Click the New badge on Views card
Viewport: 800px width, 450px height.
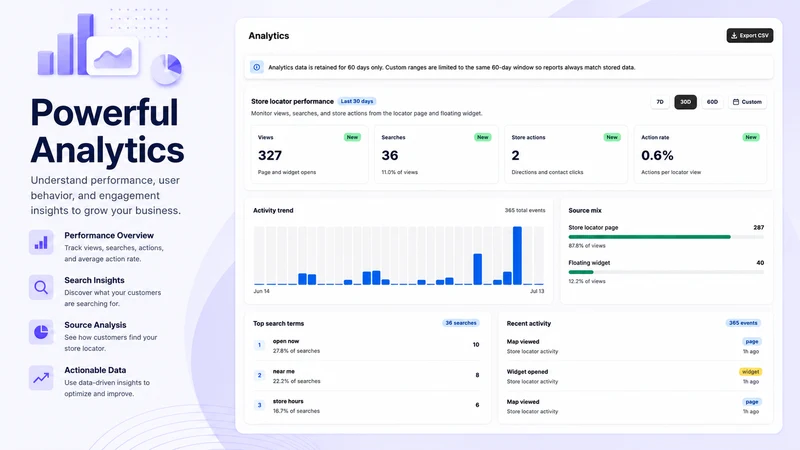[352, 137]
